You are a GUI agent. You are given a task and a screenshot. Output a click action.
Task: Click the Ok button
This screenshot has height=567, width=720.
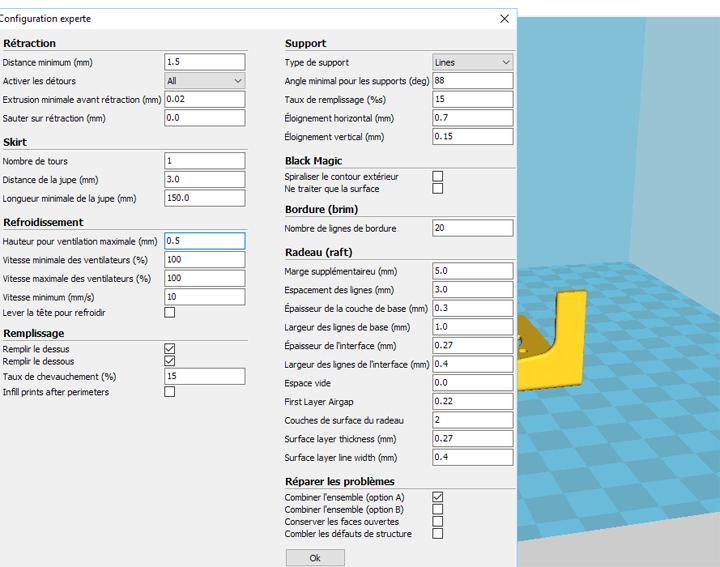pos(315,558)
